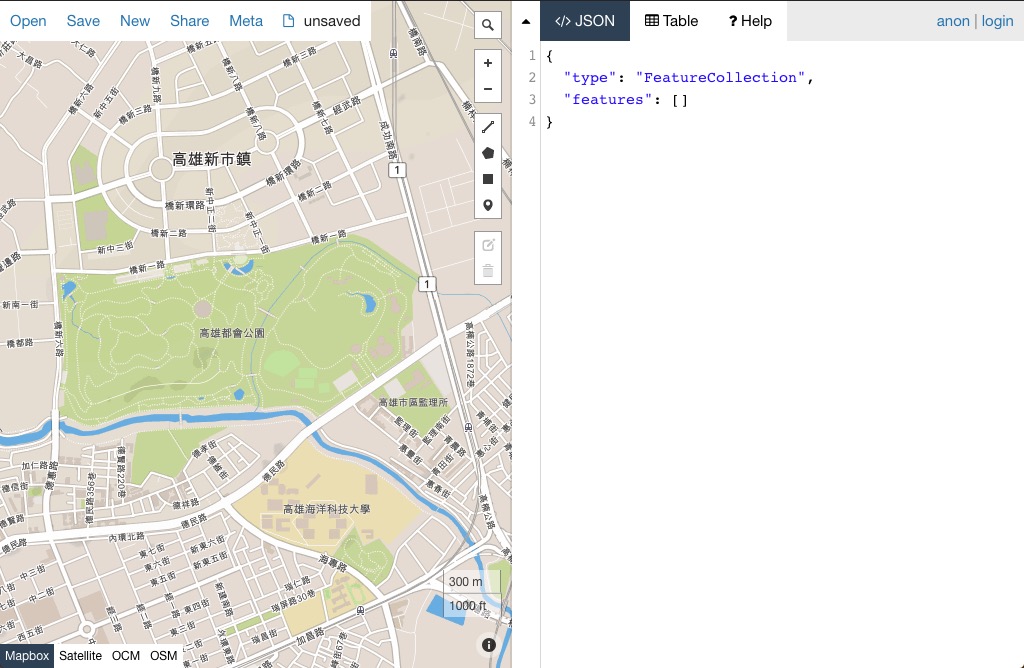Image resolution: width=1024 pixels, height=668 pixels.
Task: Click the 高雄市區監理所 label
Action: pos(413,402)
